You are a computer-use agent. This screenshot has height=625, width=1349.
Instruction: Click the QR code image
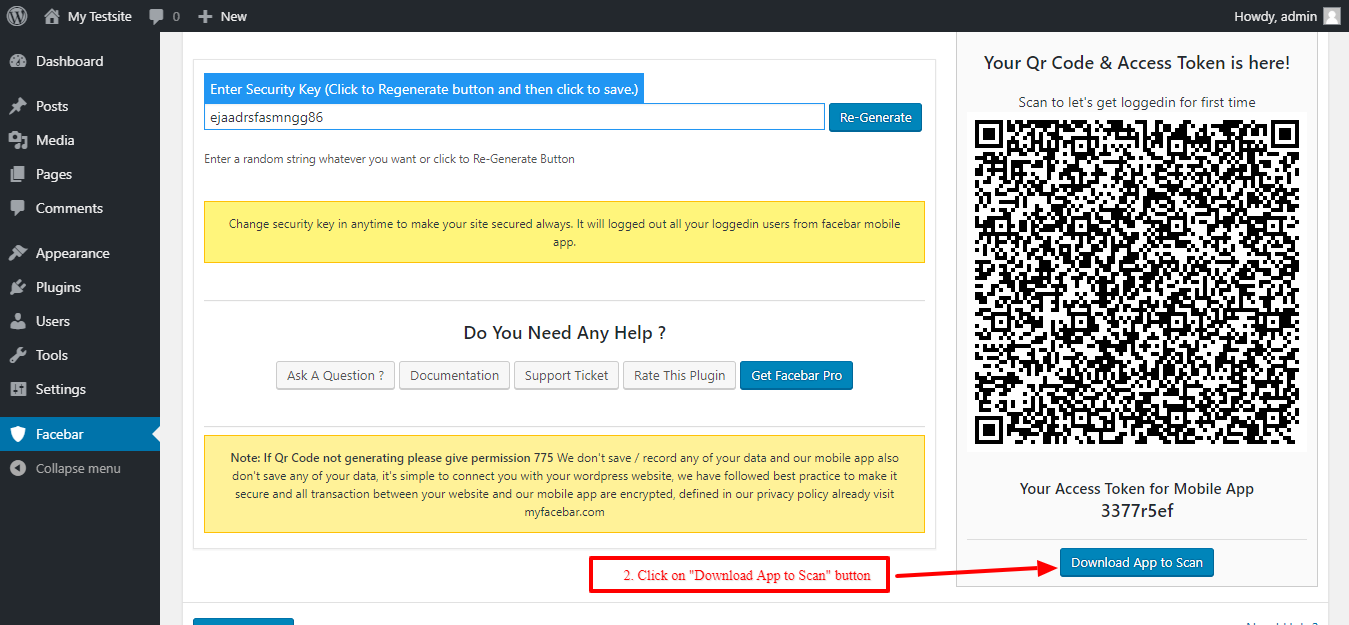(x=1136, y=283)
